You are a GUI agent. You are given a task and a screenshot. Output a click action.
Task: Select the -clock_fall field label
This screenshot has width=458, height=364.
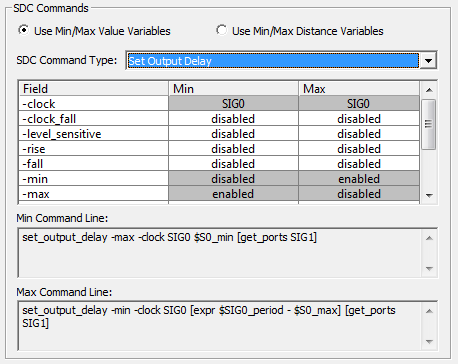94,119
